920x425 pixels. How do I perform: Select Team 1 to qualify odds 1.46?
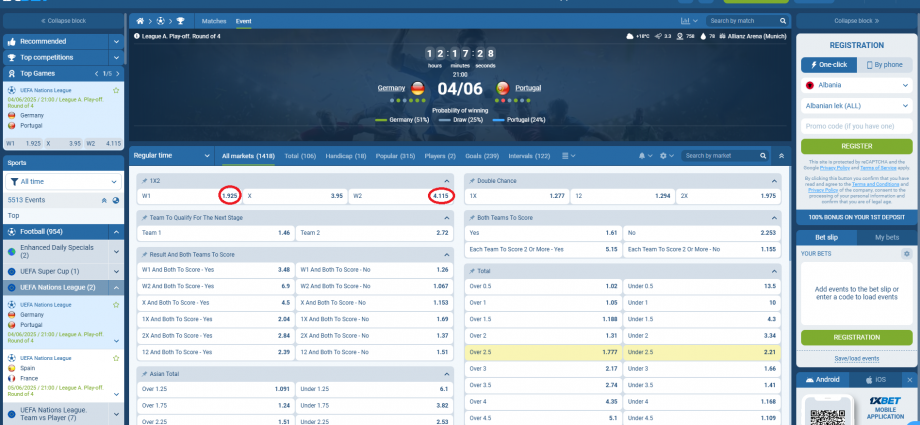click(215, 233)
